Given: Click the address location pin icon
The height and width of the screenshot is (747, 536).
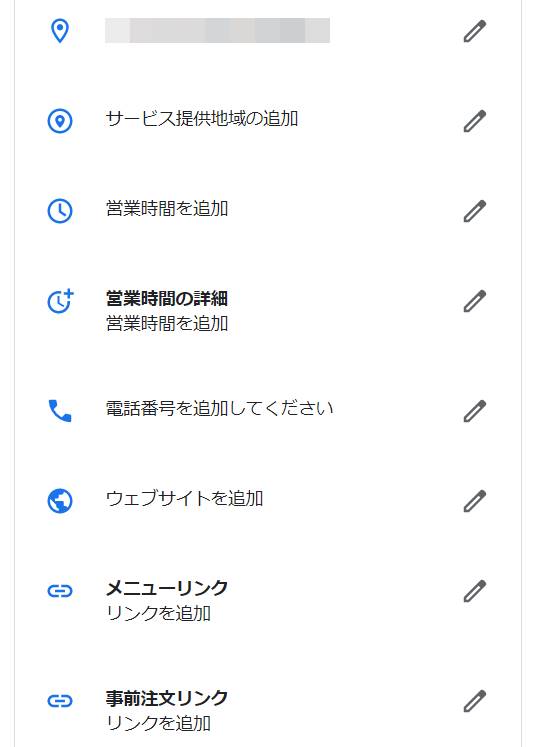Looking at the screenshot, I should click(60, 31).
